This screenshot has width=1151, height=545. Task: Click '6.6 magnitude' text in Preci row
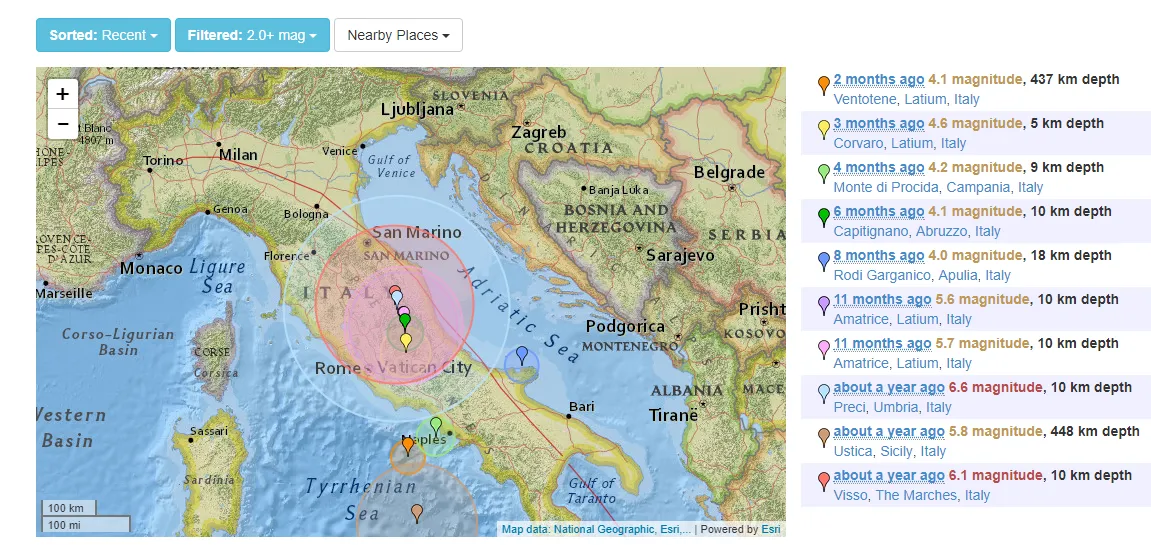[995, 388]
